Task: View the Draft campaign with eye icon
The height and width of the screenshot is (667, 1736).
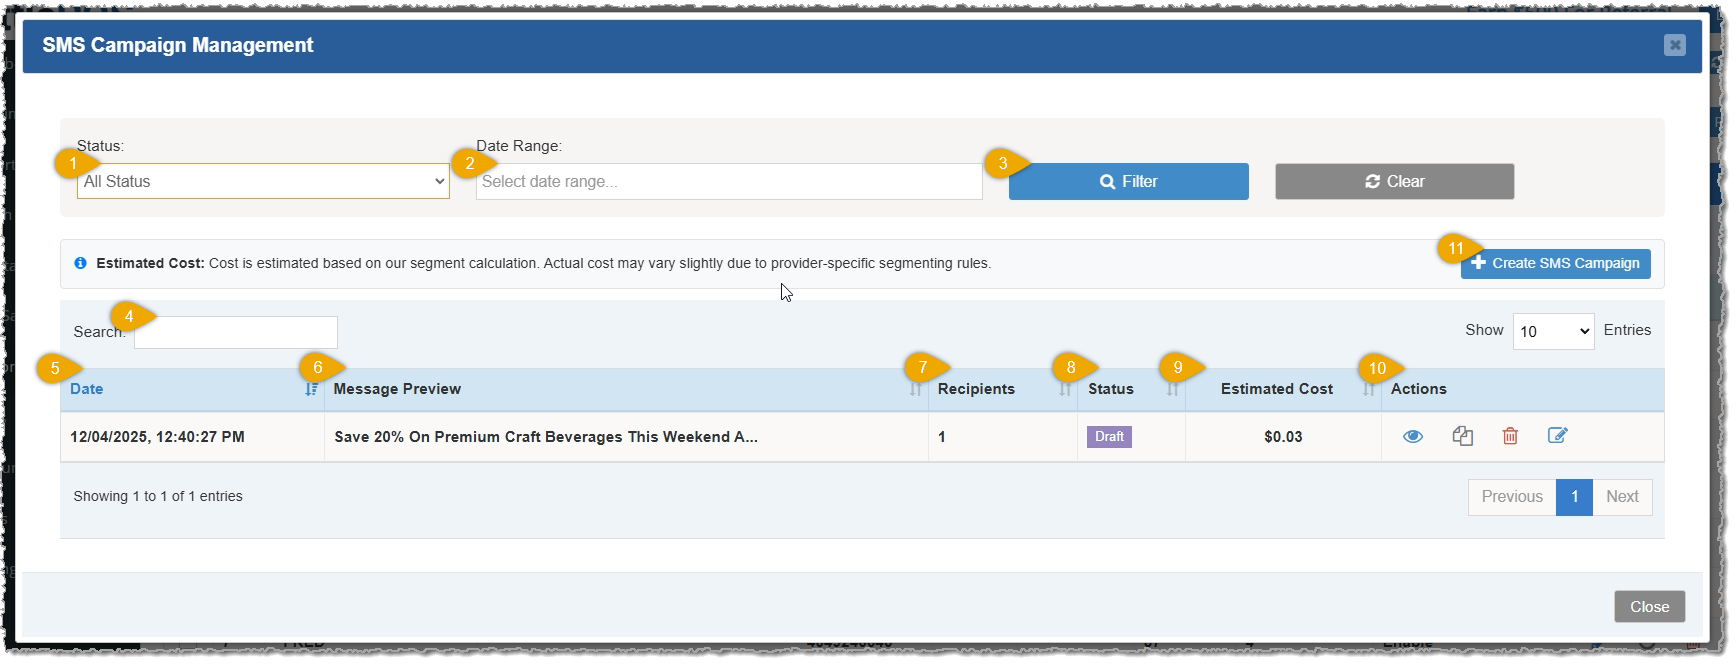Action: tap(1412, 436)
